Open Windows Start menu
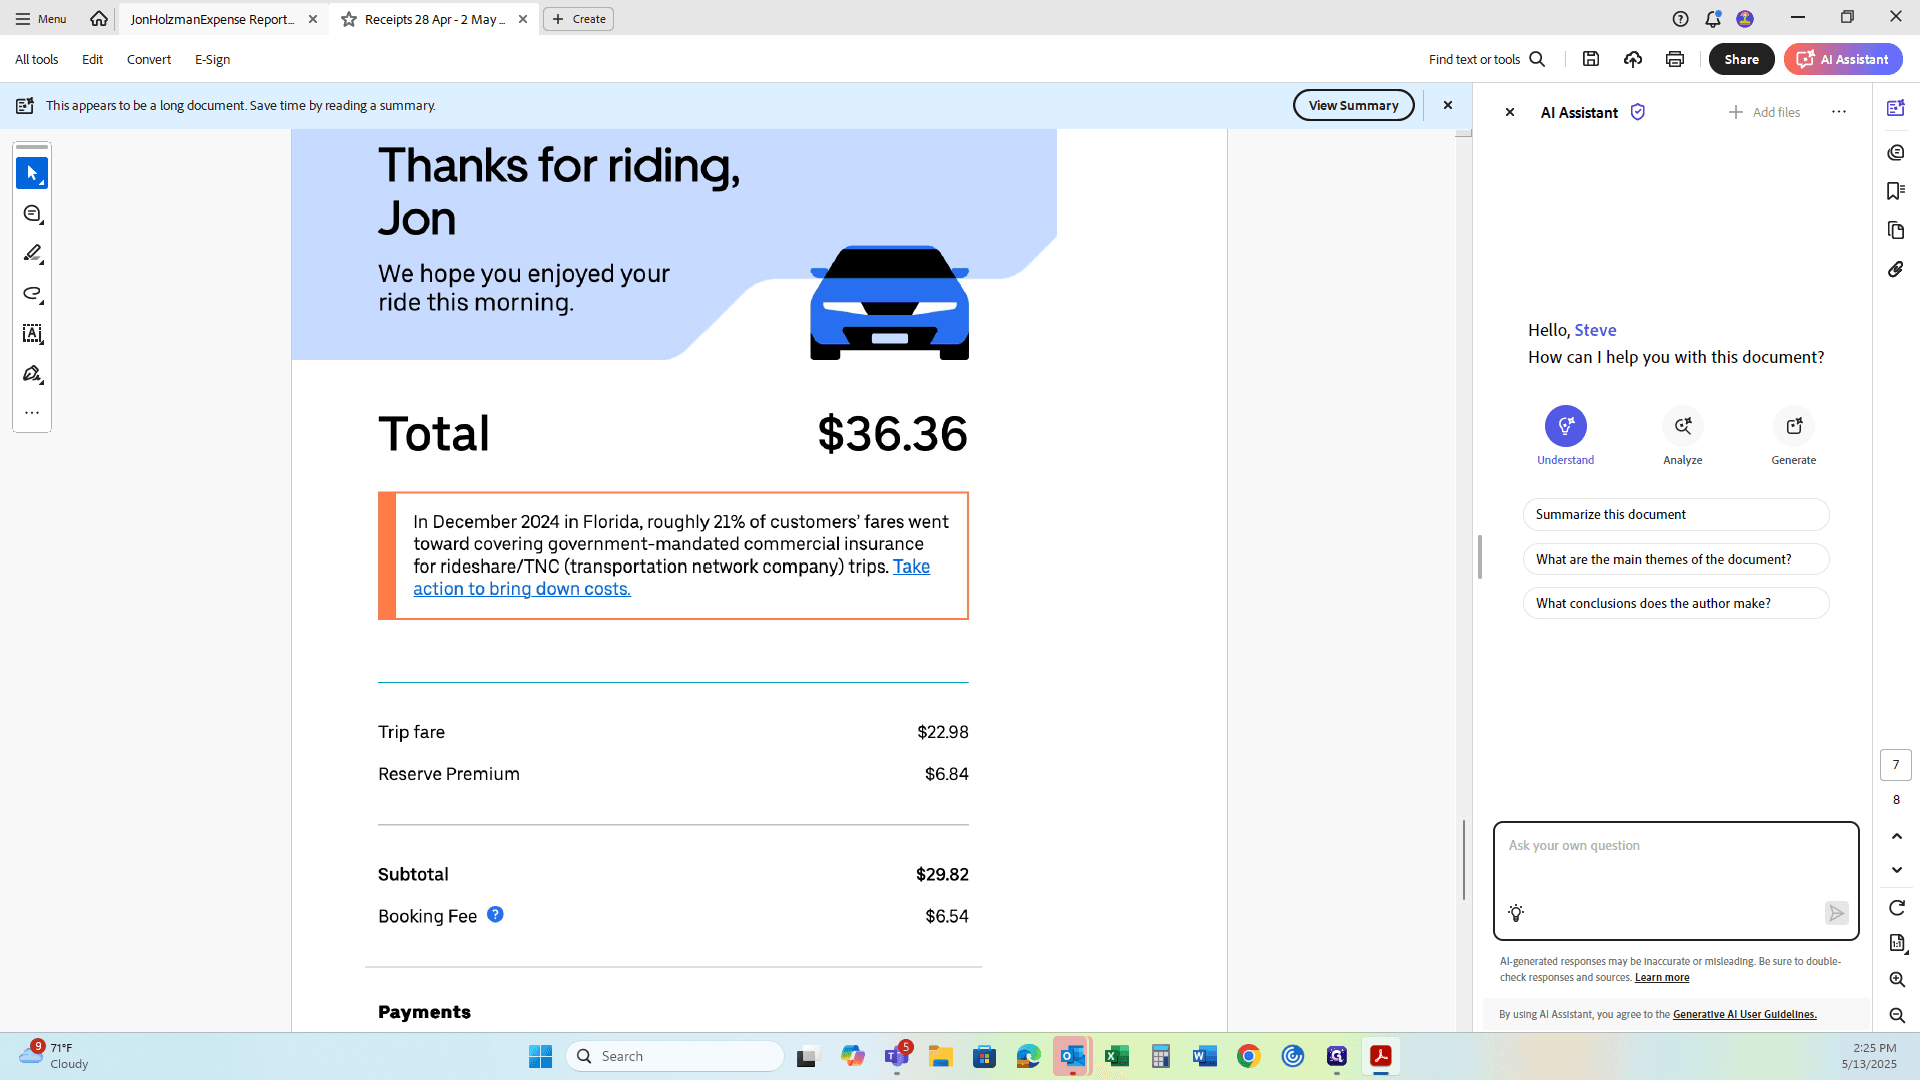This screenshot has height=1080, width=1920. pyautogui.click(x=540, y=1056)
